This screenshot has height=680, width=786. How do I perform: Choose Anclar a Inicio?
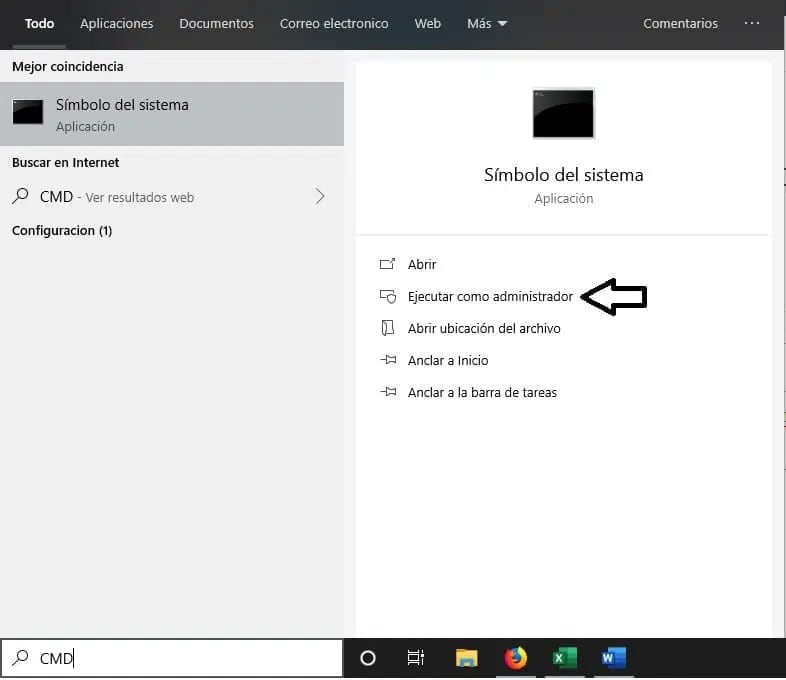(448, 360)
